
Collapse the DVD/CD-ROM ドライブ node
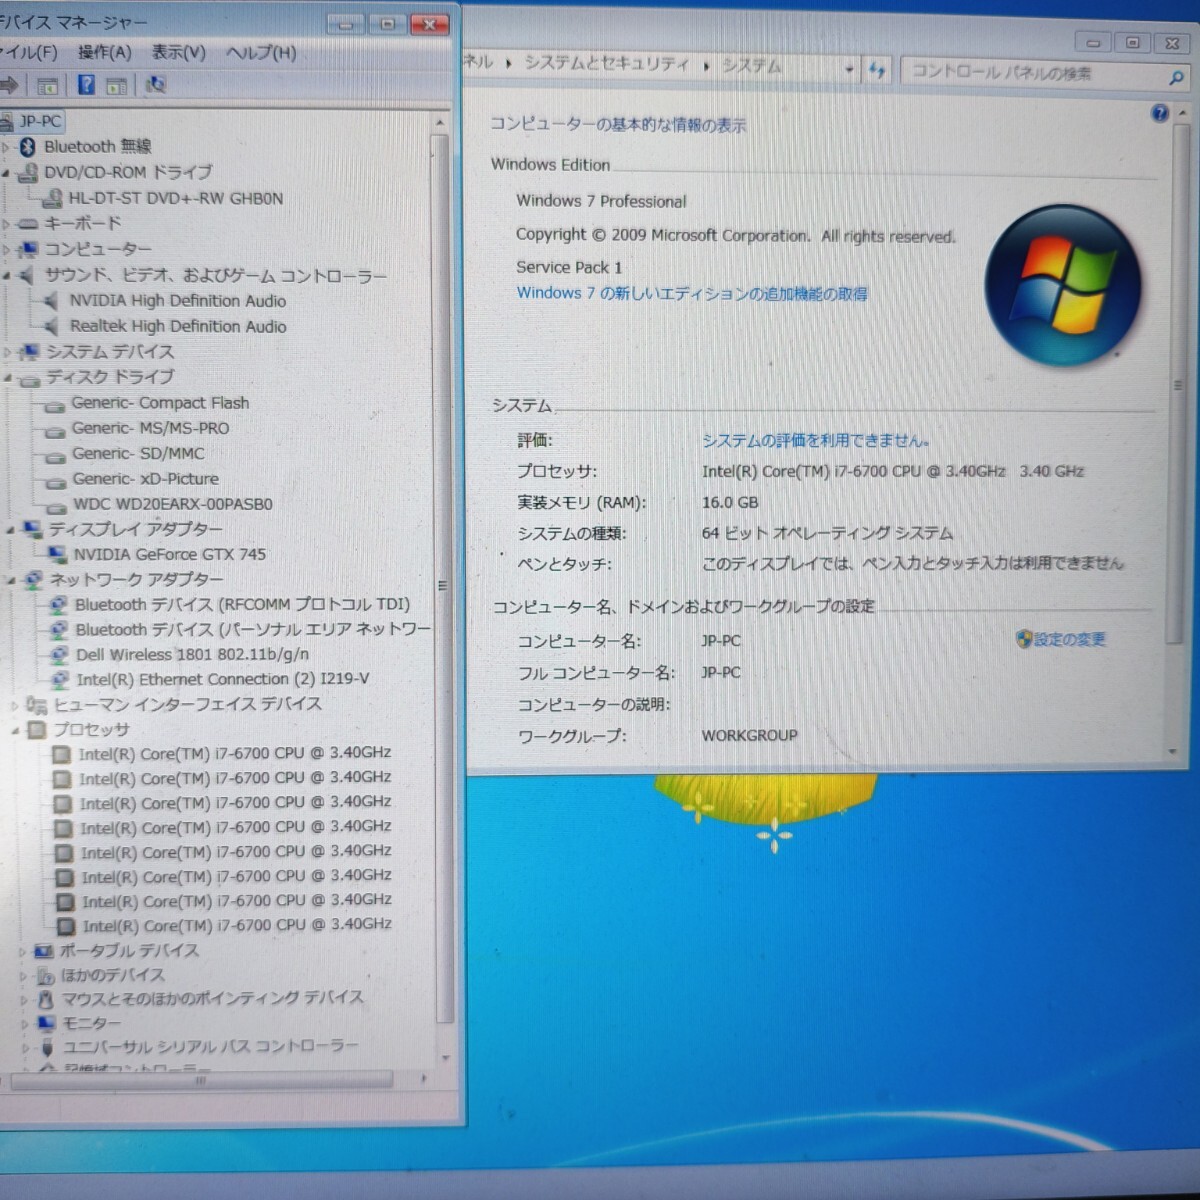(6, 173)
